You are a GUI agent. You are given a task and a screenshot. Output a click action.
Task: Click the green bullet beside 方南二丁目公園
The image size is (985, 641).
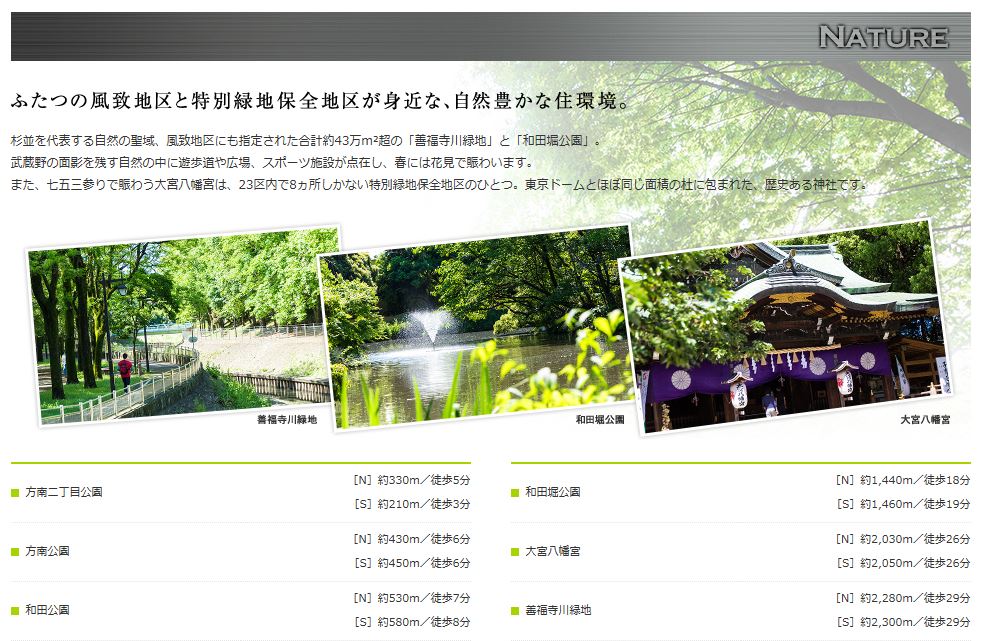[15, 493]
